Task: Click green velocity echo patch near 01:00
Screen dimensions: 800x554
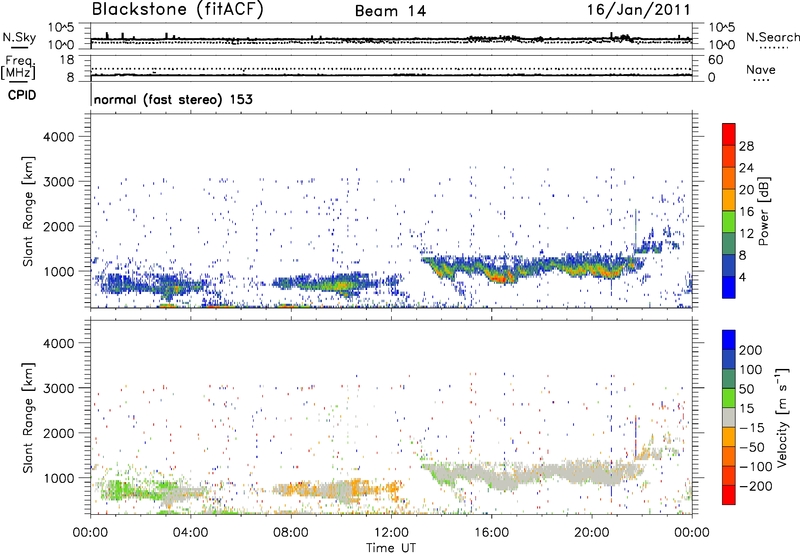Action: pos(116,490)
